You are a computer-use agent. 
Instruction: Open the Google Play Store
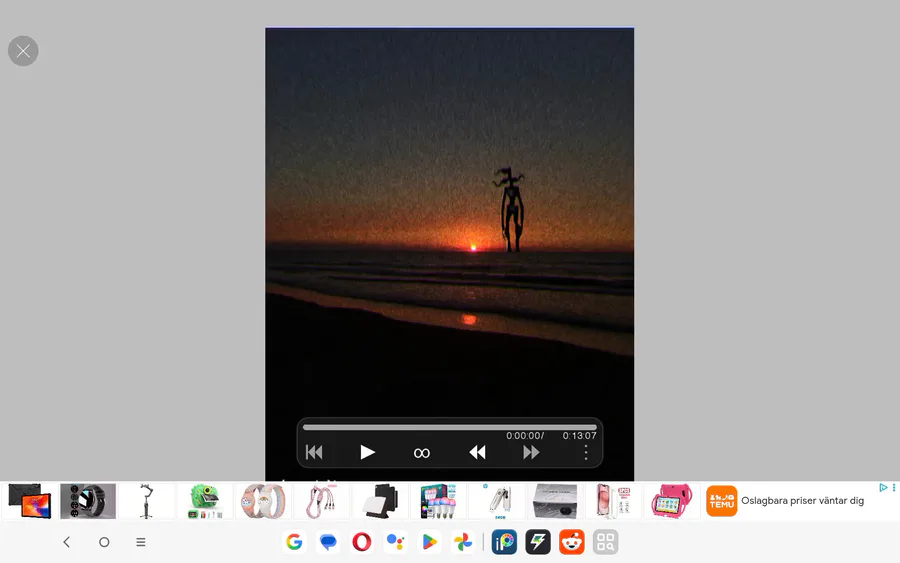[429, 542]
